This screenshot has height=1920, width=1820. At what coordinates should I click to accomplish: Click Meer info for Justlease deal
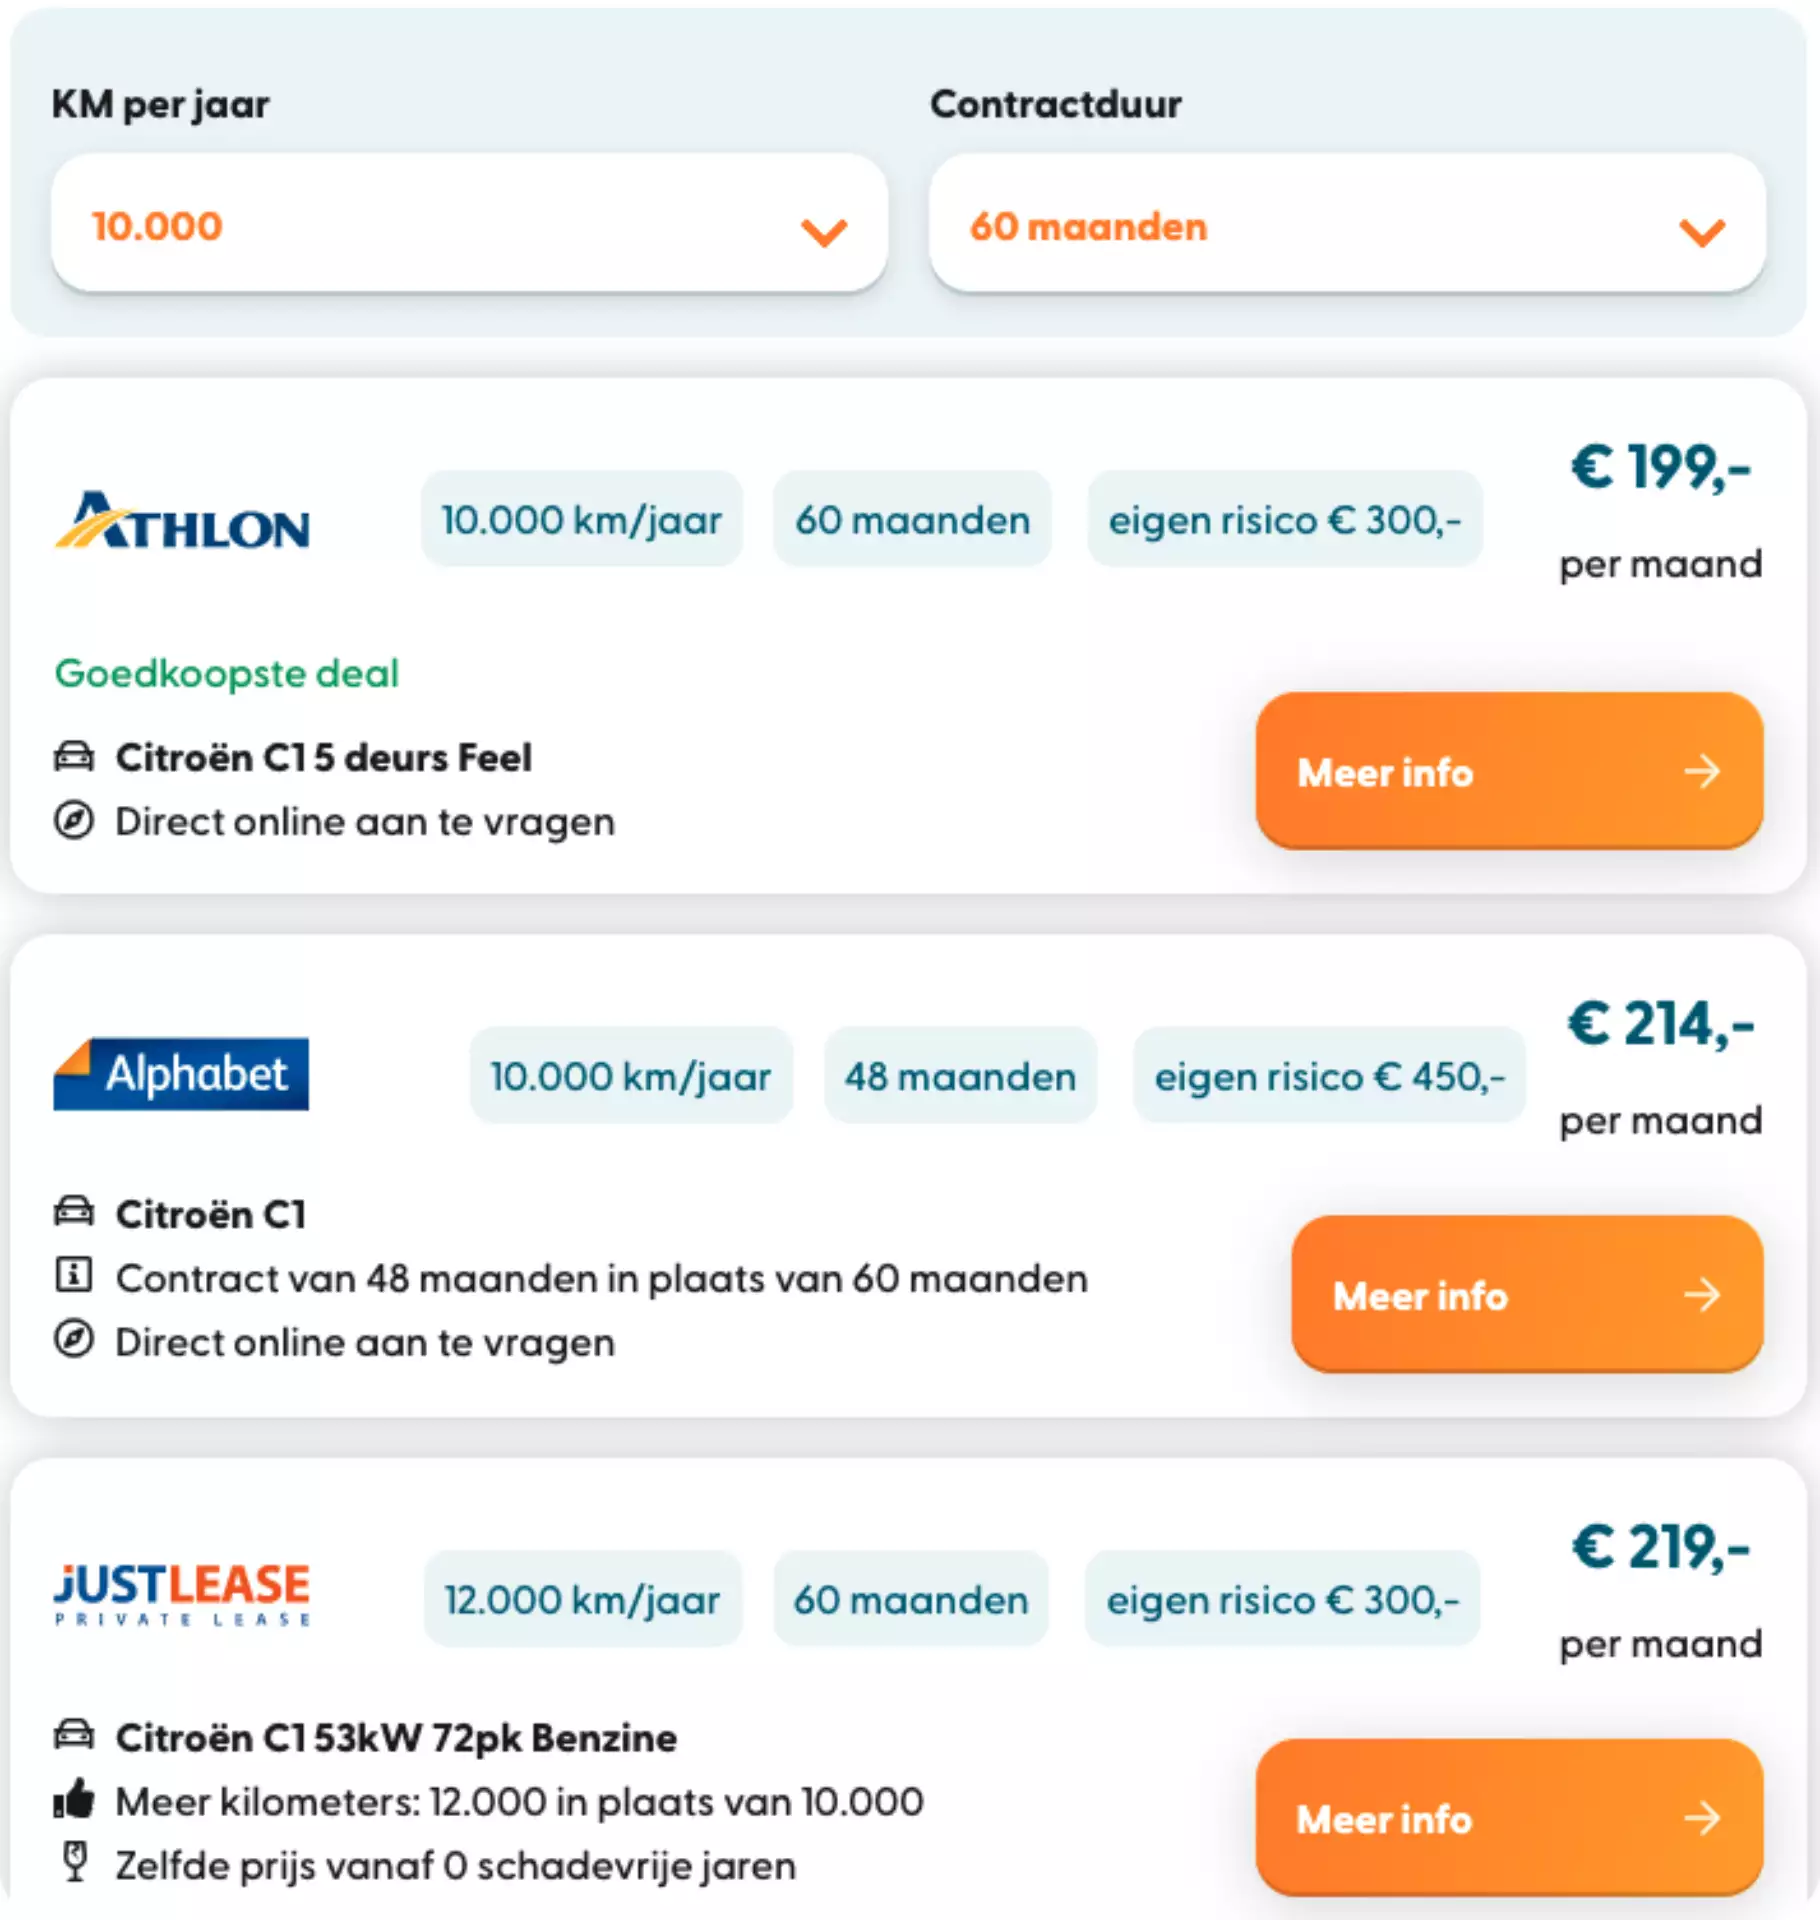[x=1509, y=1818]
